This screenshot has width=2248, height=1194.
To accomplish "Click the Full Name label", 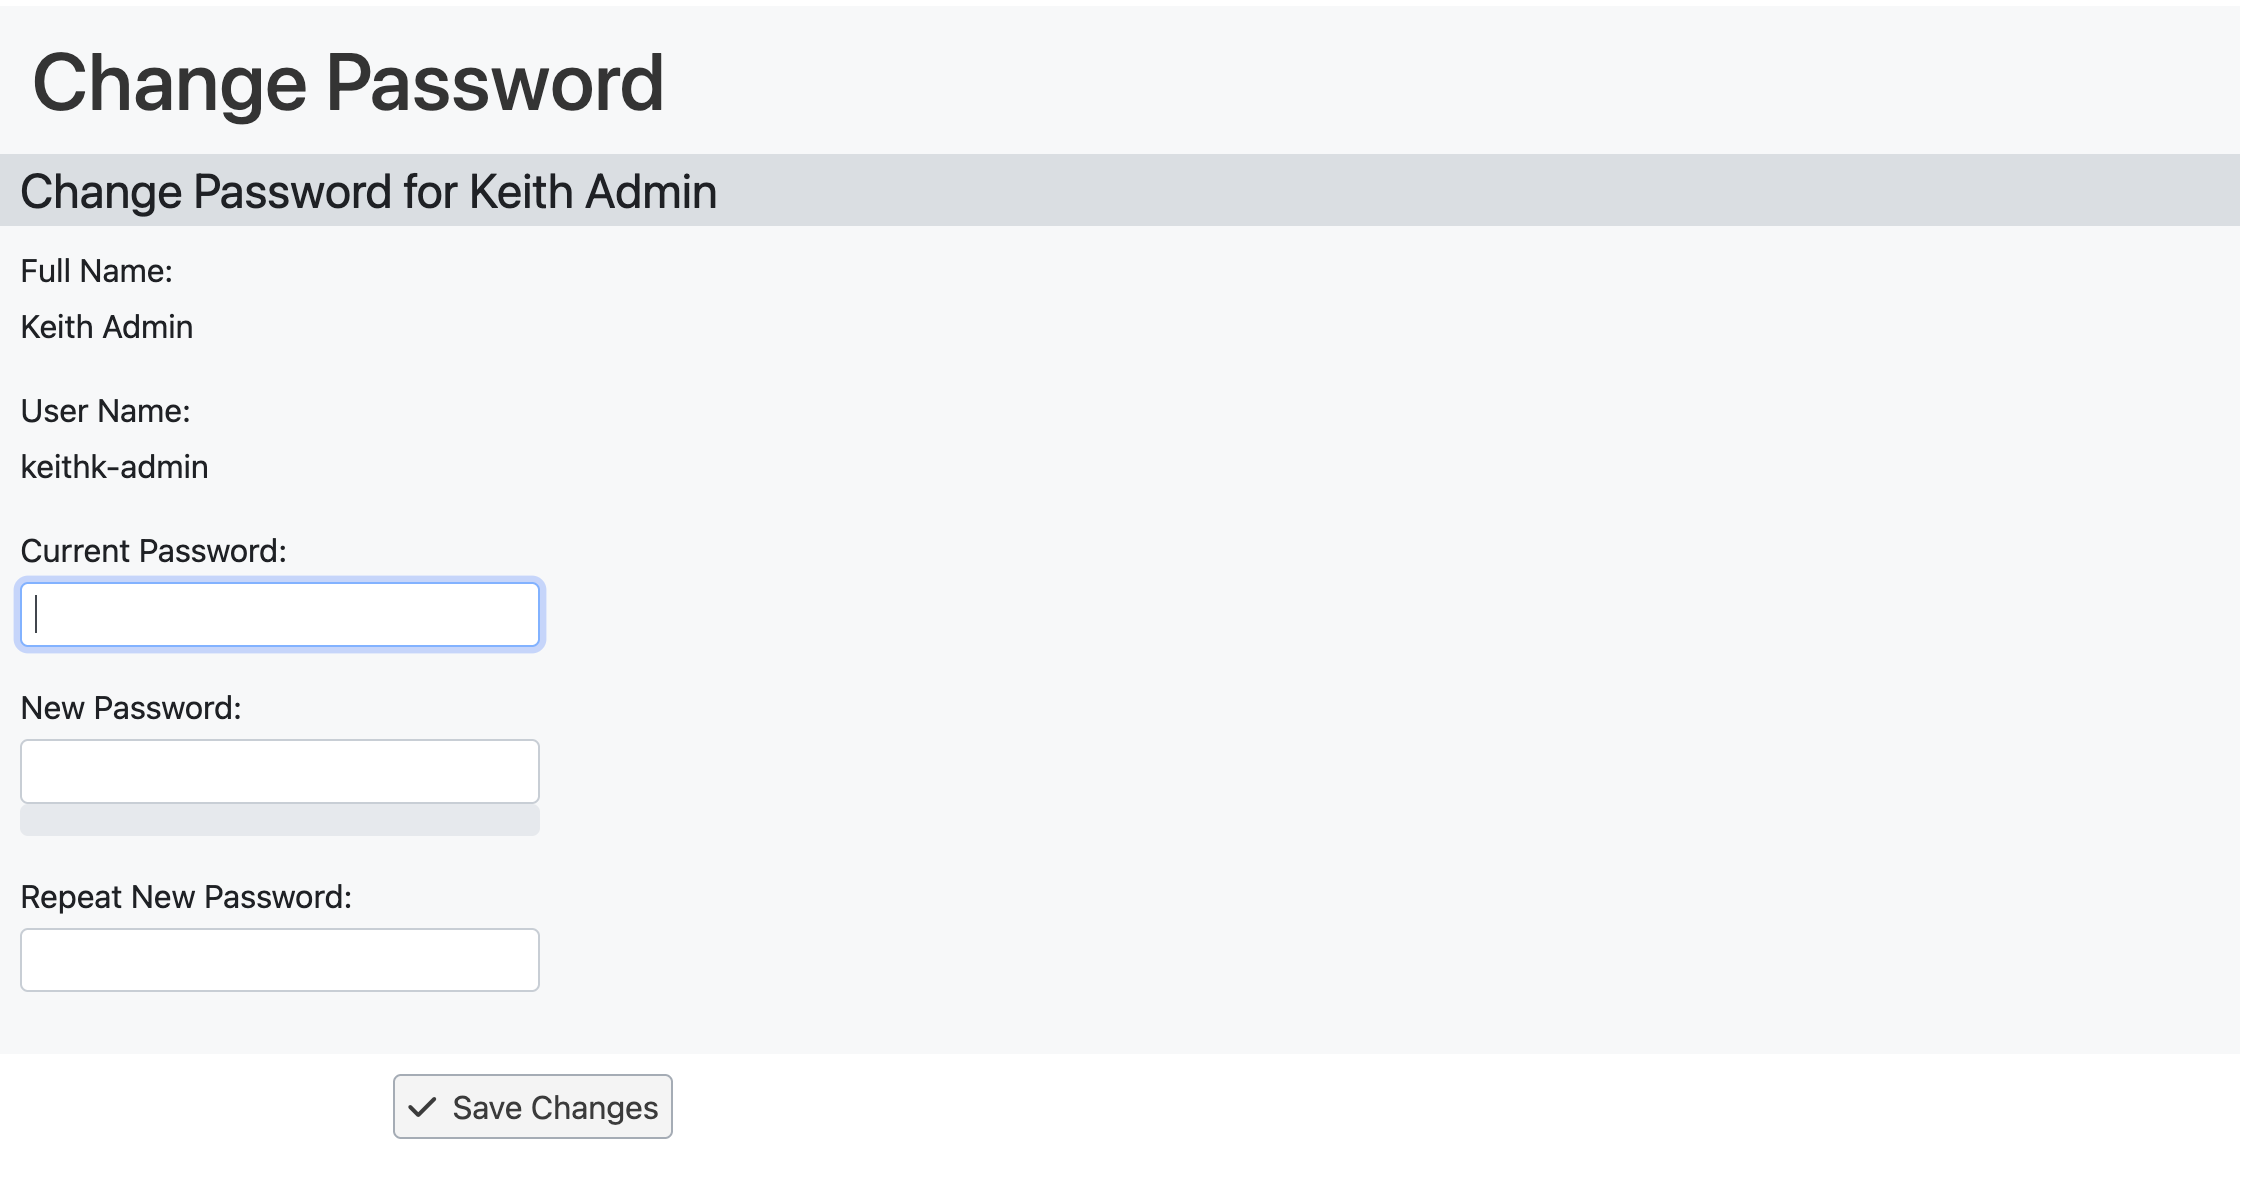I will 96,269.
